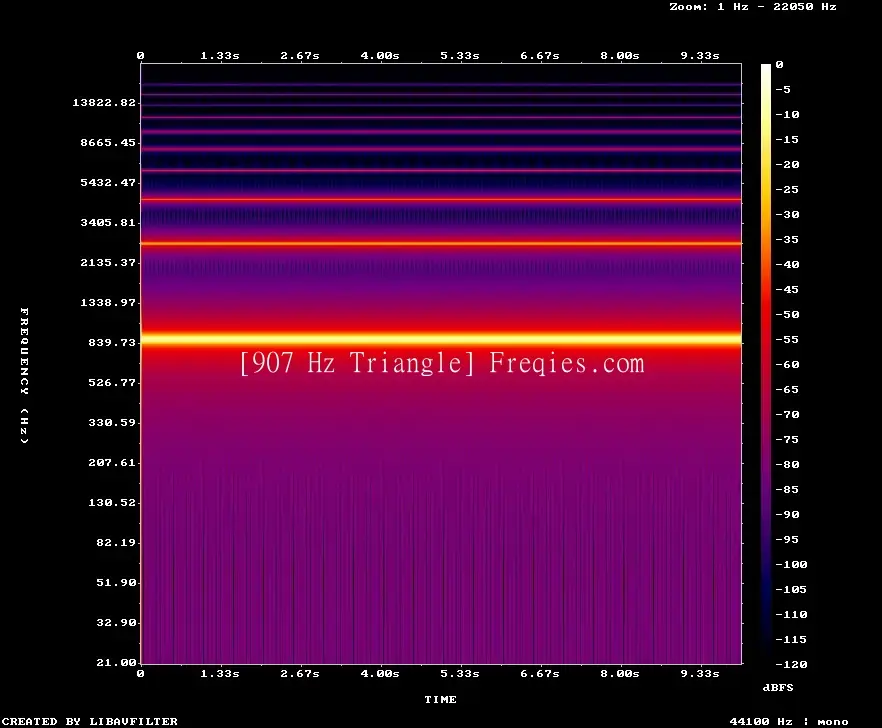Click frequency label 330.59
This screenshot has height=728, width=882.
pyautogui.click(x=112, y=423)
